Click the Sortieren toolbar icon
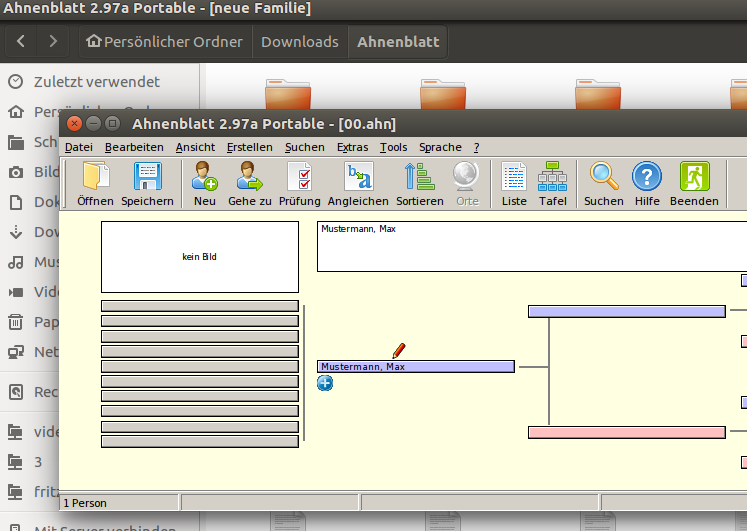747x531 pixels. click(x=420, y=184)
